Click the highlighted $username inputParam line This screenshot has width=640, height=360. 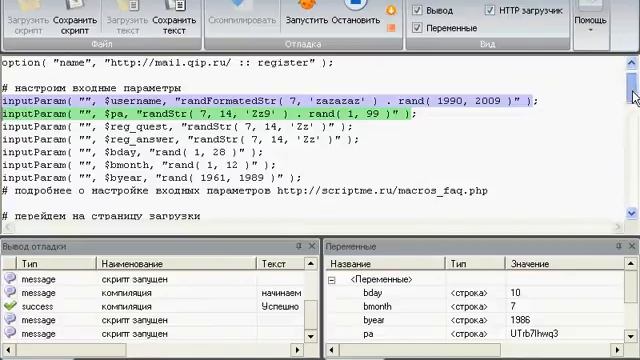(x=270, y=101)
